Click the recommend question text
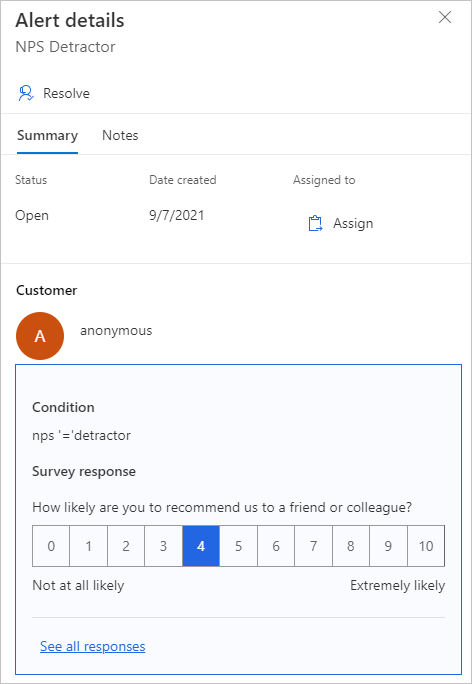The width and height of the screenshot is (472, 684). point(222,508)
